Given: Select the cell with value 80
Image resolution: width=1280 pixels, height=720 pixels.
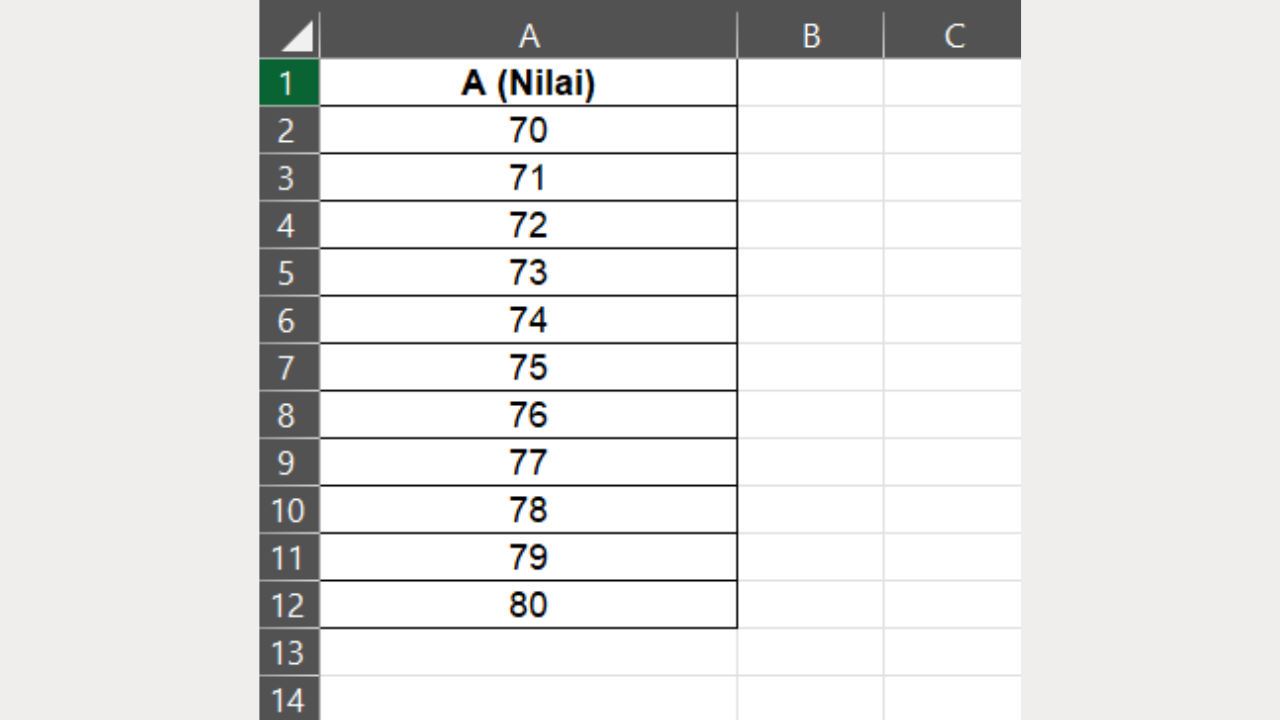Looking at the screenshot, I should [529, 604].
